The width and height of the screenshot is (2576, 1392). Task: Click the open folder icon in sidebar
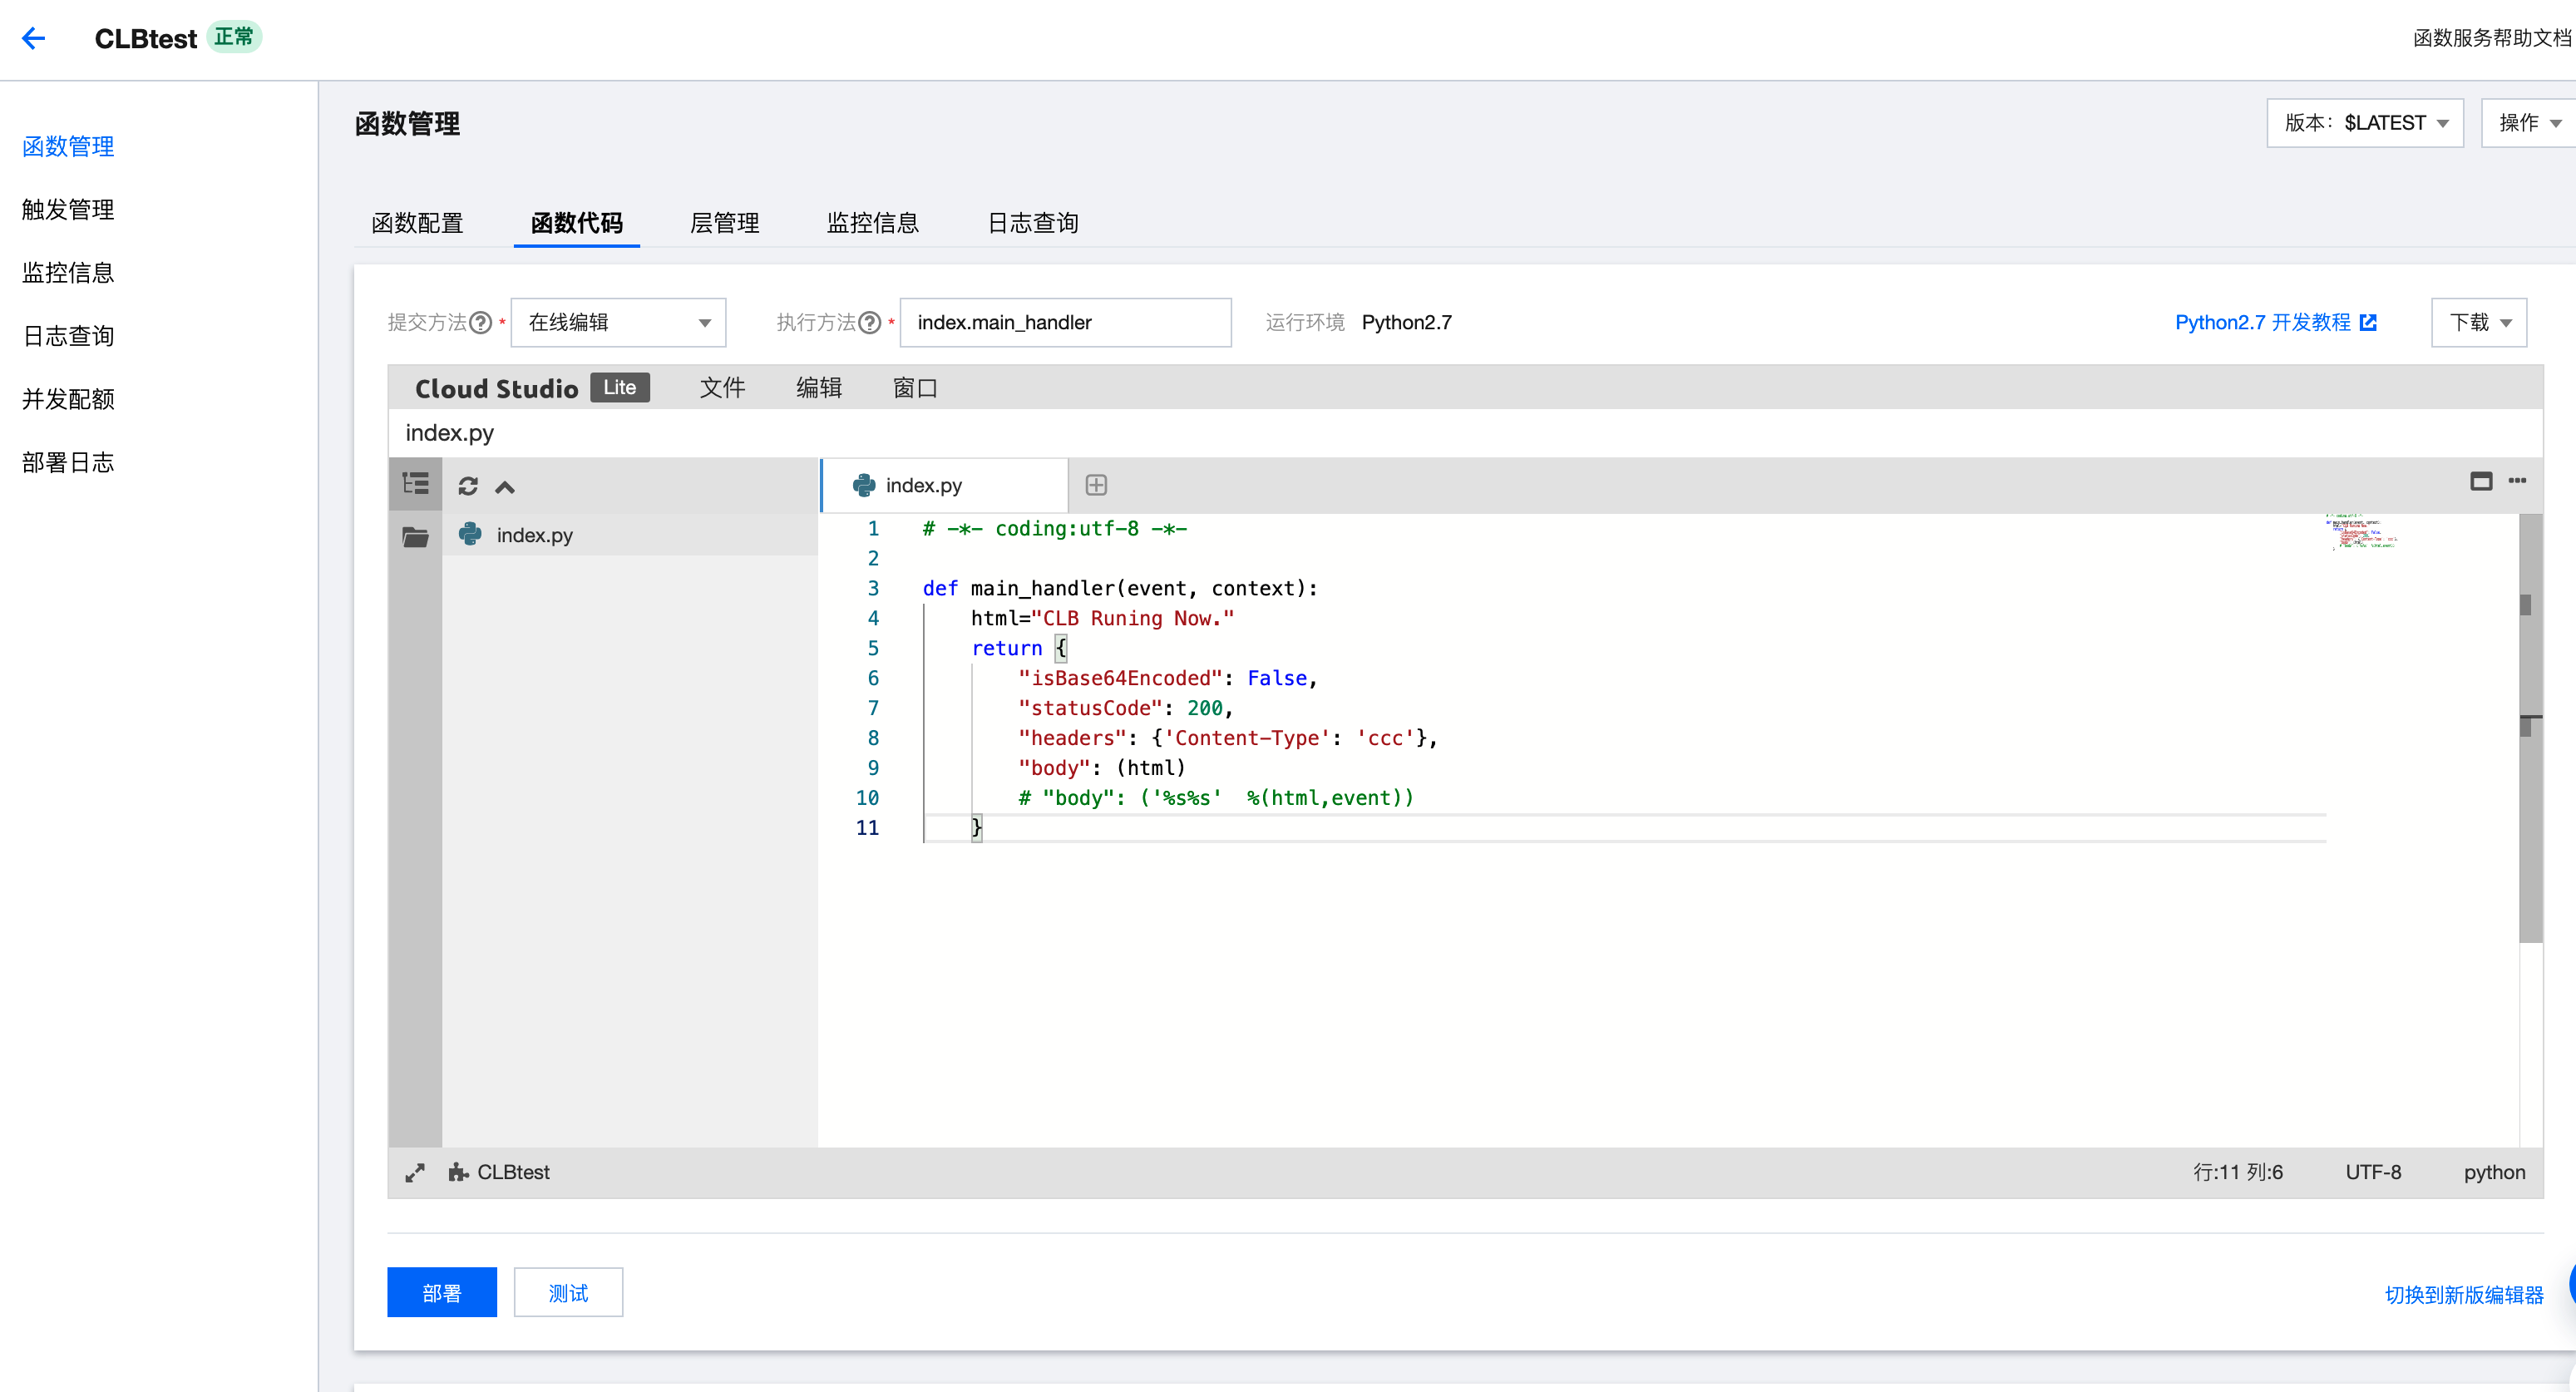click(x=415, y=537)
